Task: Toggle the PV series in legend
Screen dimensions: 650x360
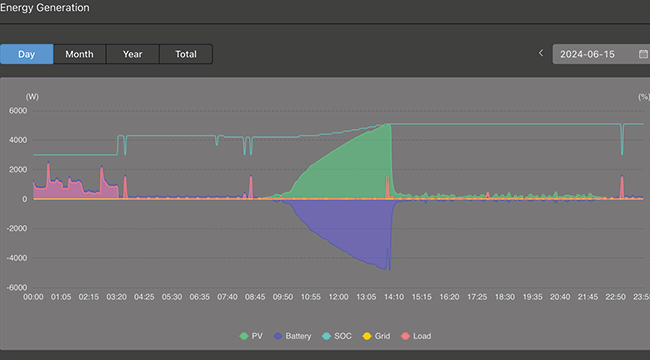Action: 251,336
